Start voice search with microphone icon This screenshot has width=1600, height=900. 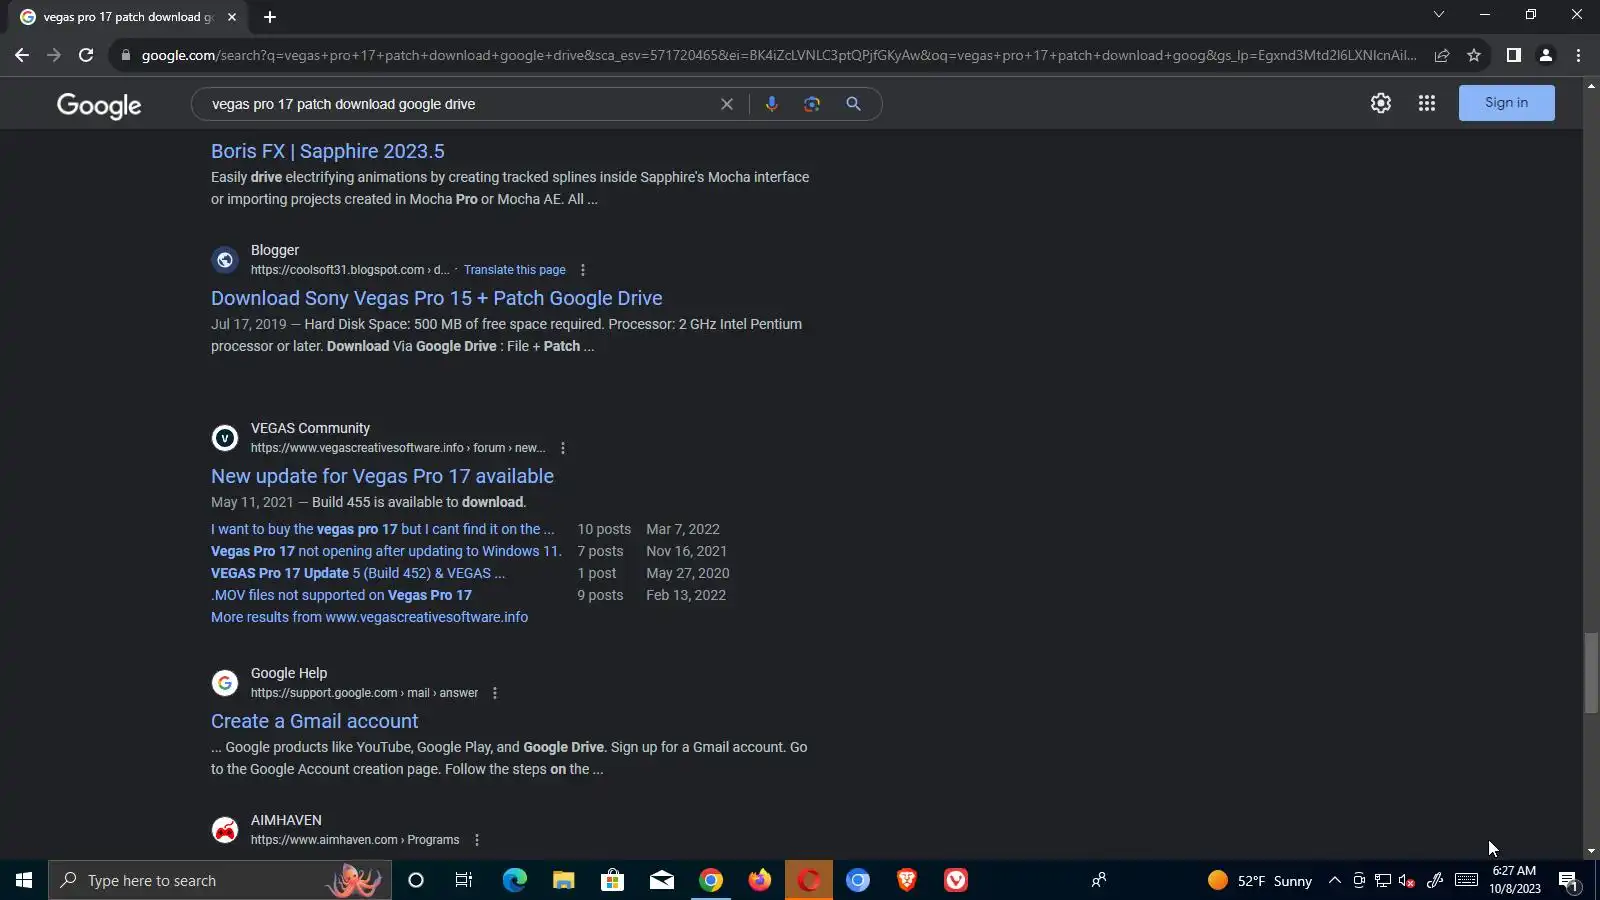point(772,104)
